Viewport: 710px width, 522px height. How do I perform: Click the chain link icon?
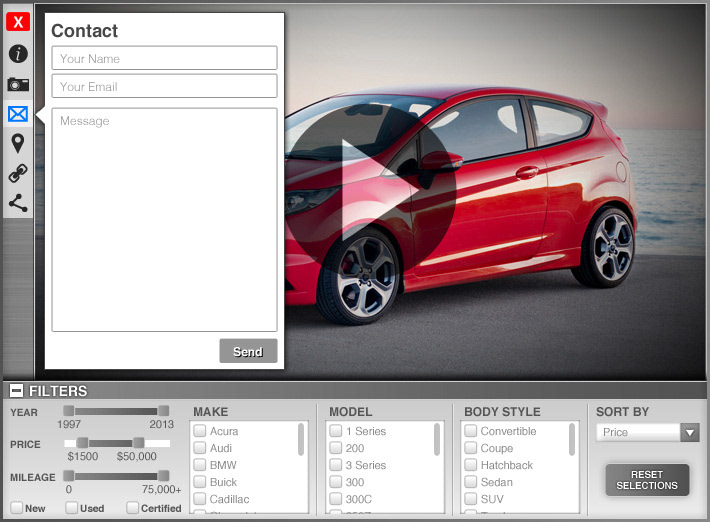click(18, 173)
